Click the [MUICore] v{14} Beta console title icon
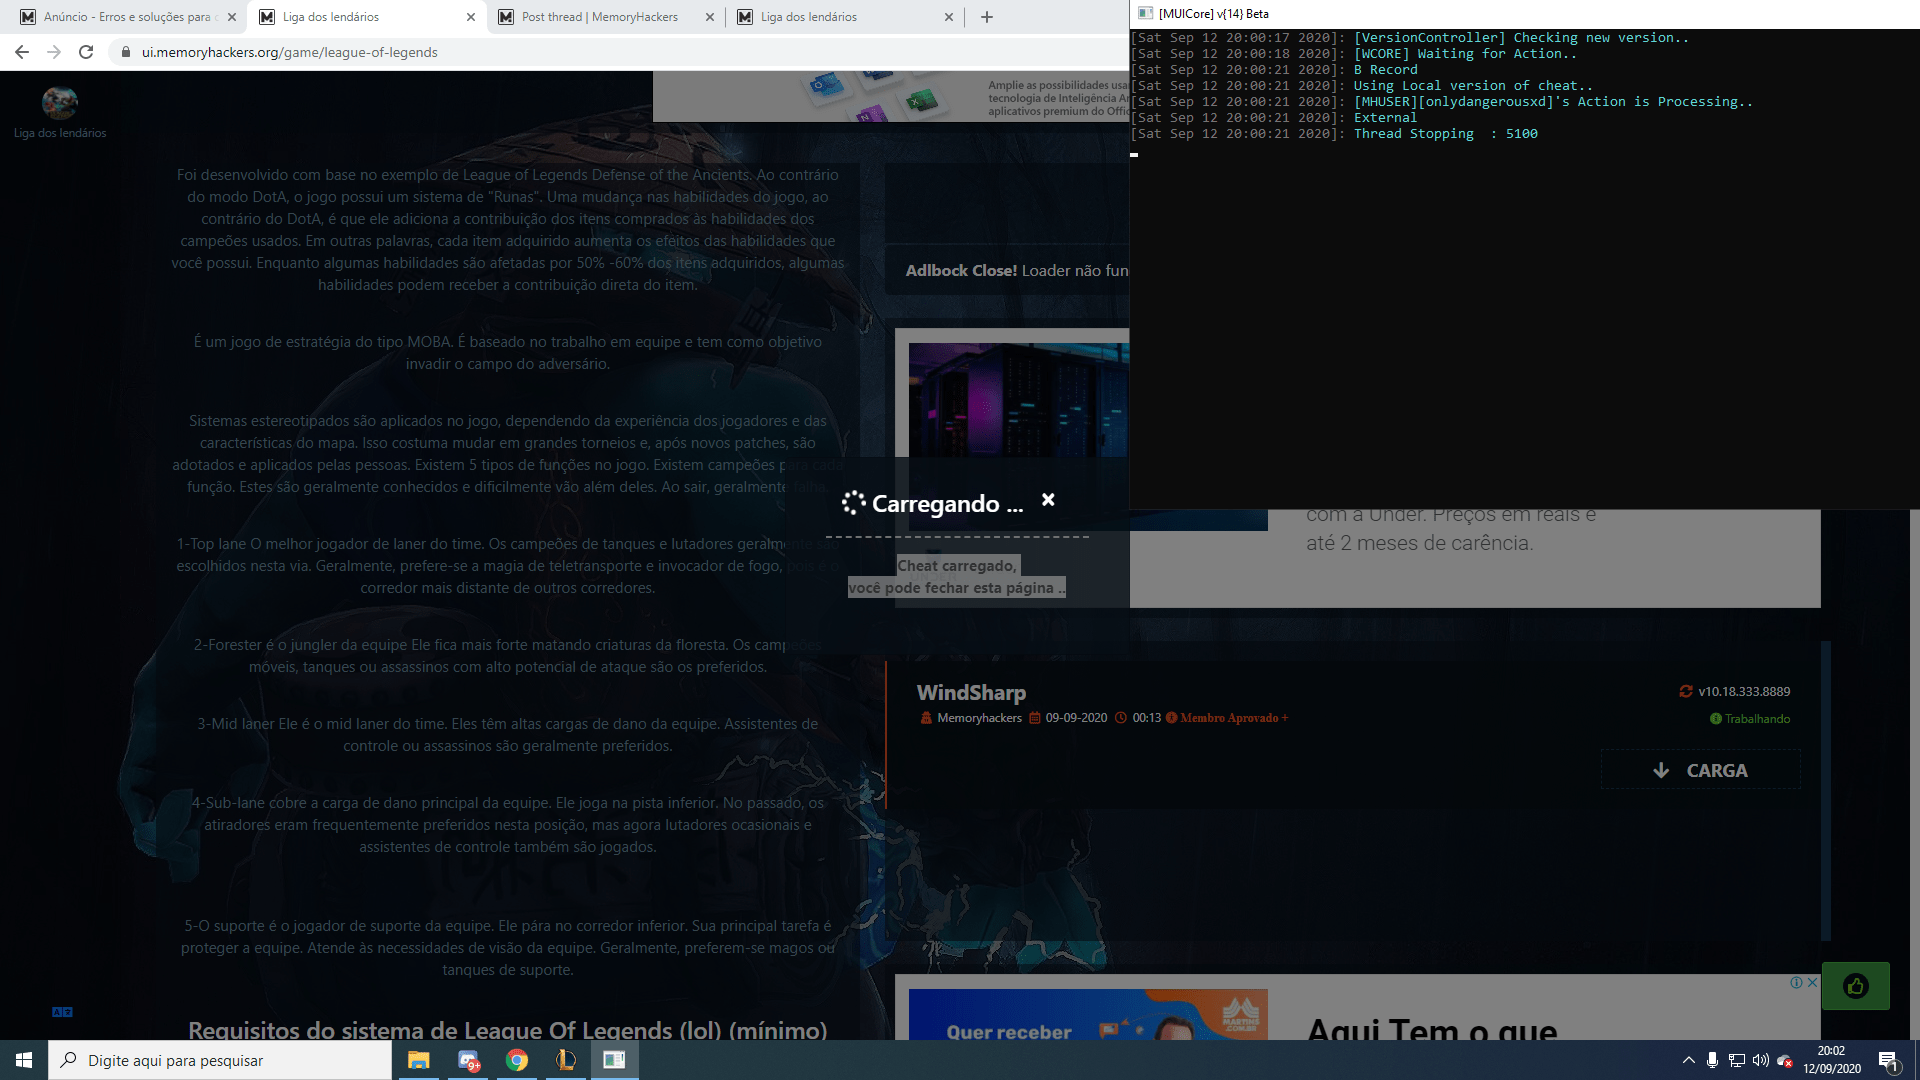The image size is (1920, 1080). click(1146, 14)
